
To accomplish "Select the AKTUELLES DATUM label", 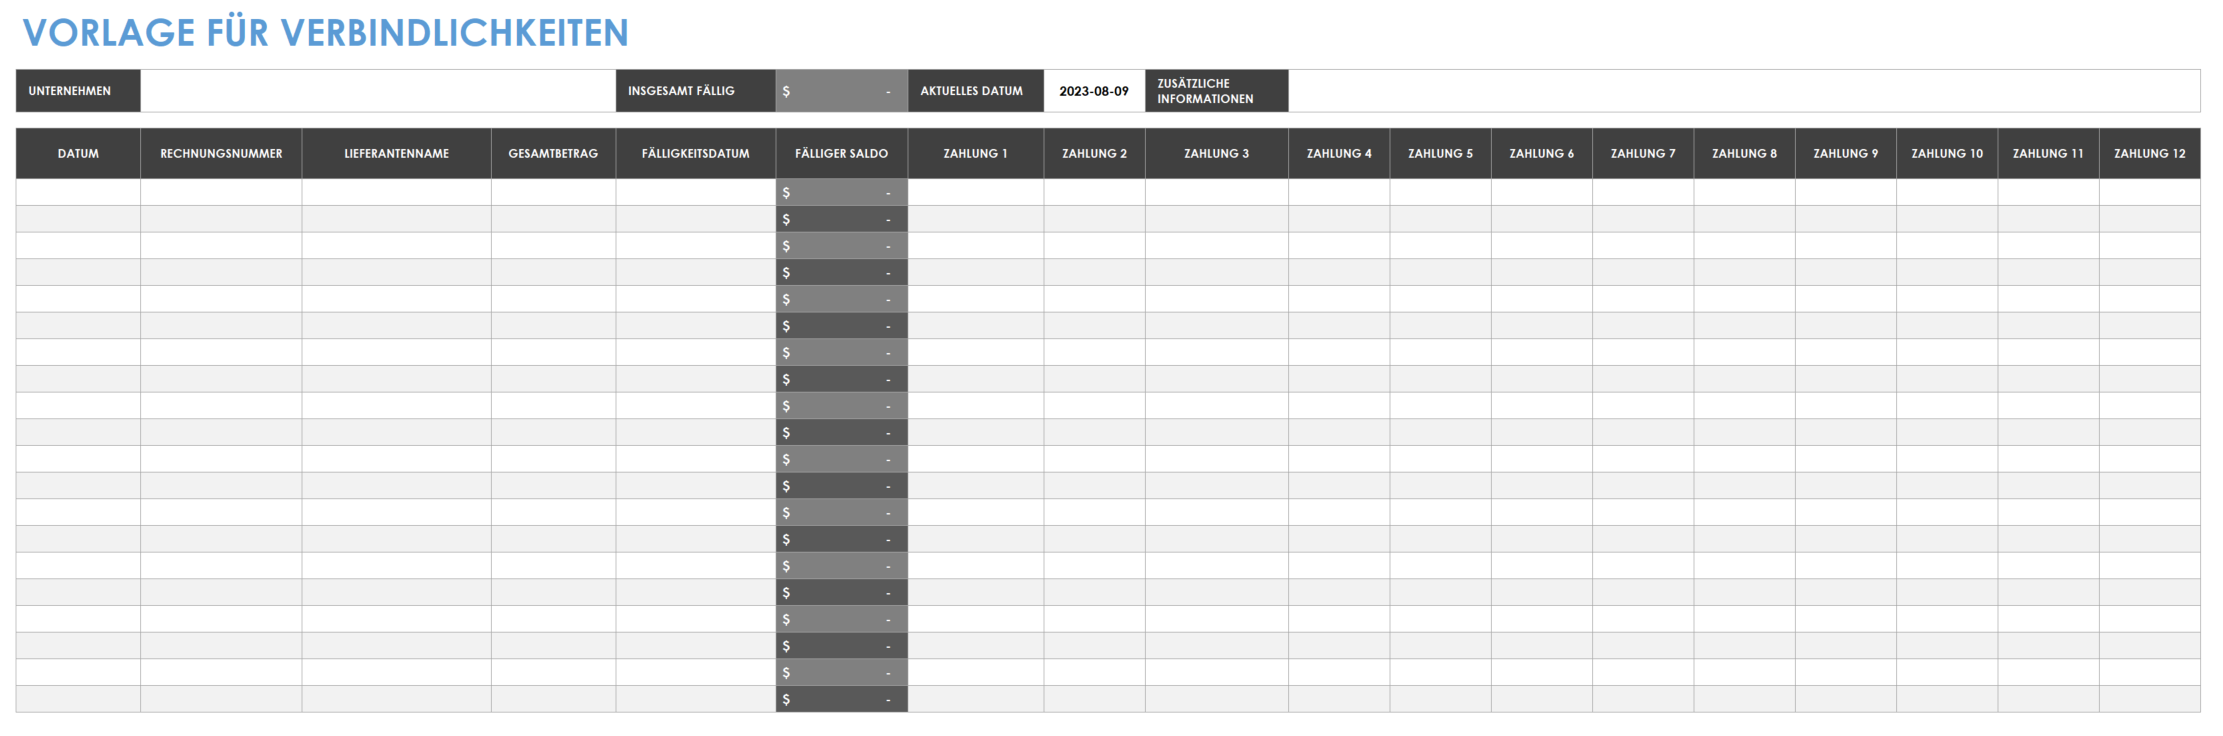I will click(976, 91).
